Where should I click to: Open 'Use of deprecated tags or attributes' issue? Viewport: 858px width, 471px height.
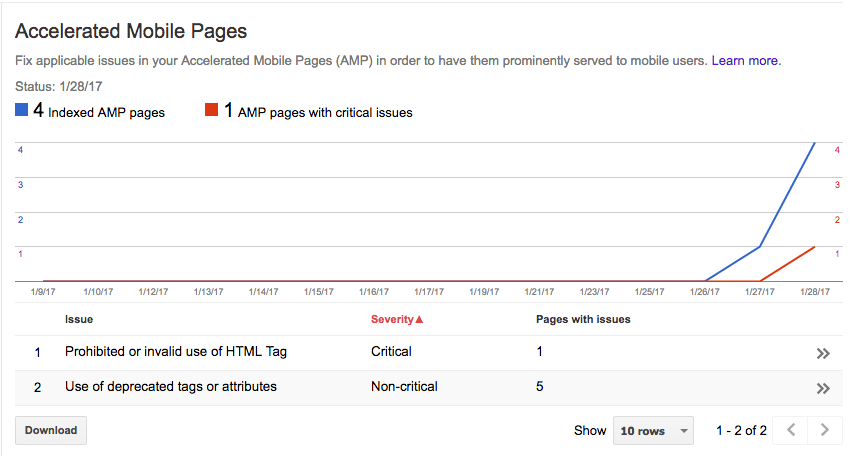[171, 387]
